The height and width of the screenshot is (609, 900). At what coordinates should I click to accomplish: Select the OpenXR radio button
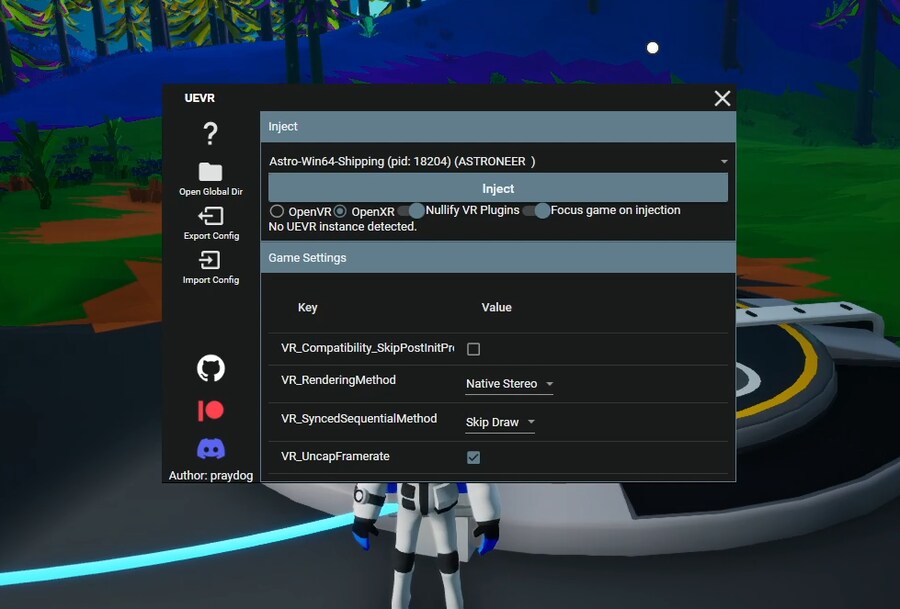pyautogui.click(x=340, y=211)
